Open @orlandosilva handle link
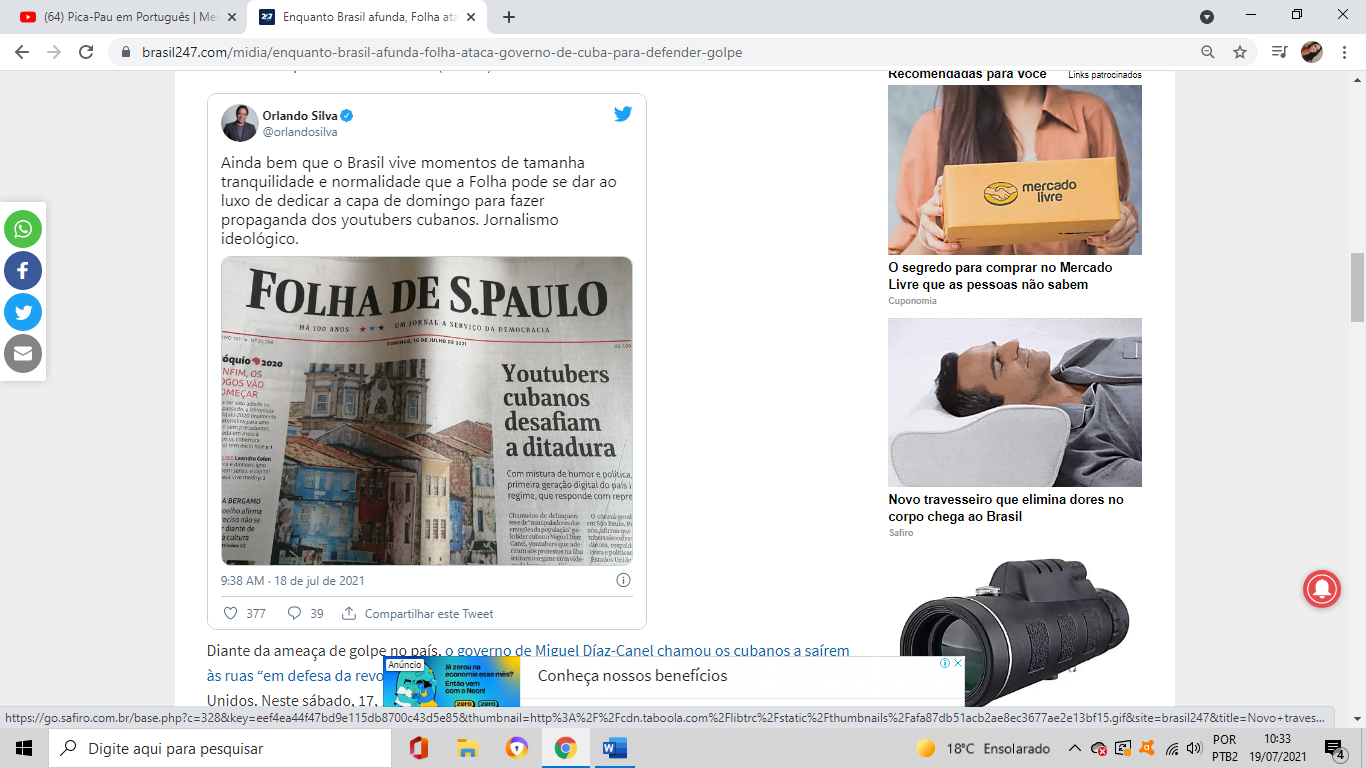This screenshot has height=768, width=1366. pos(300,132)
